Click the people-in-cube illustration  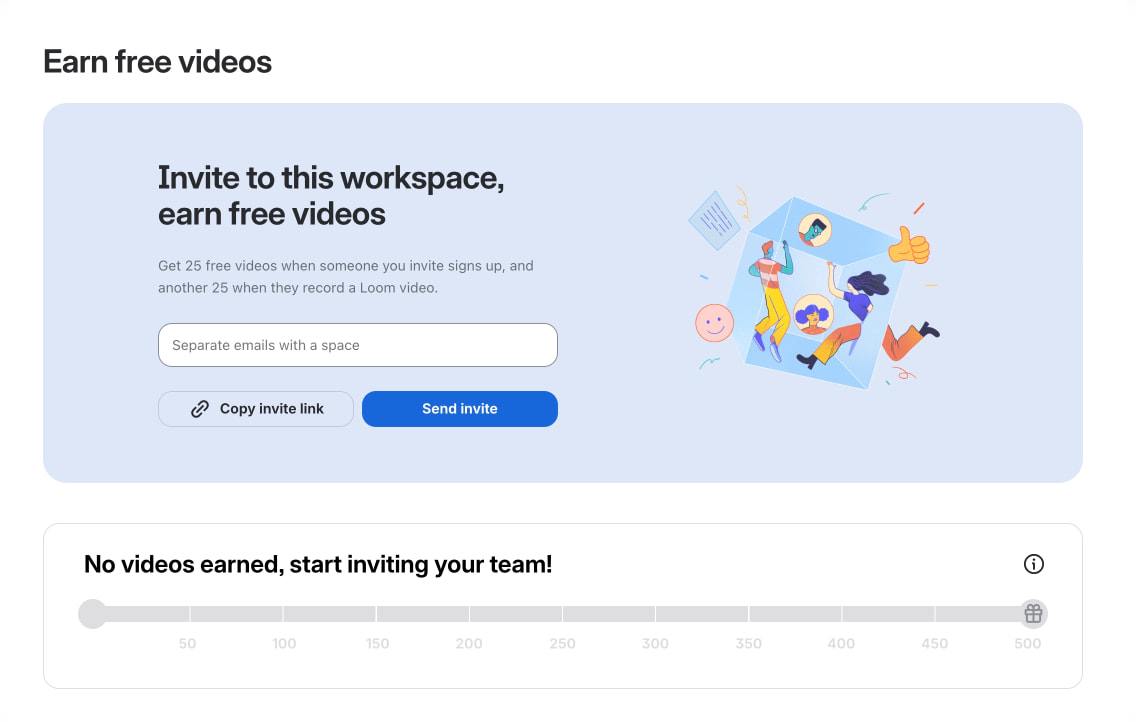(x=814, y=287)
